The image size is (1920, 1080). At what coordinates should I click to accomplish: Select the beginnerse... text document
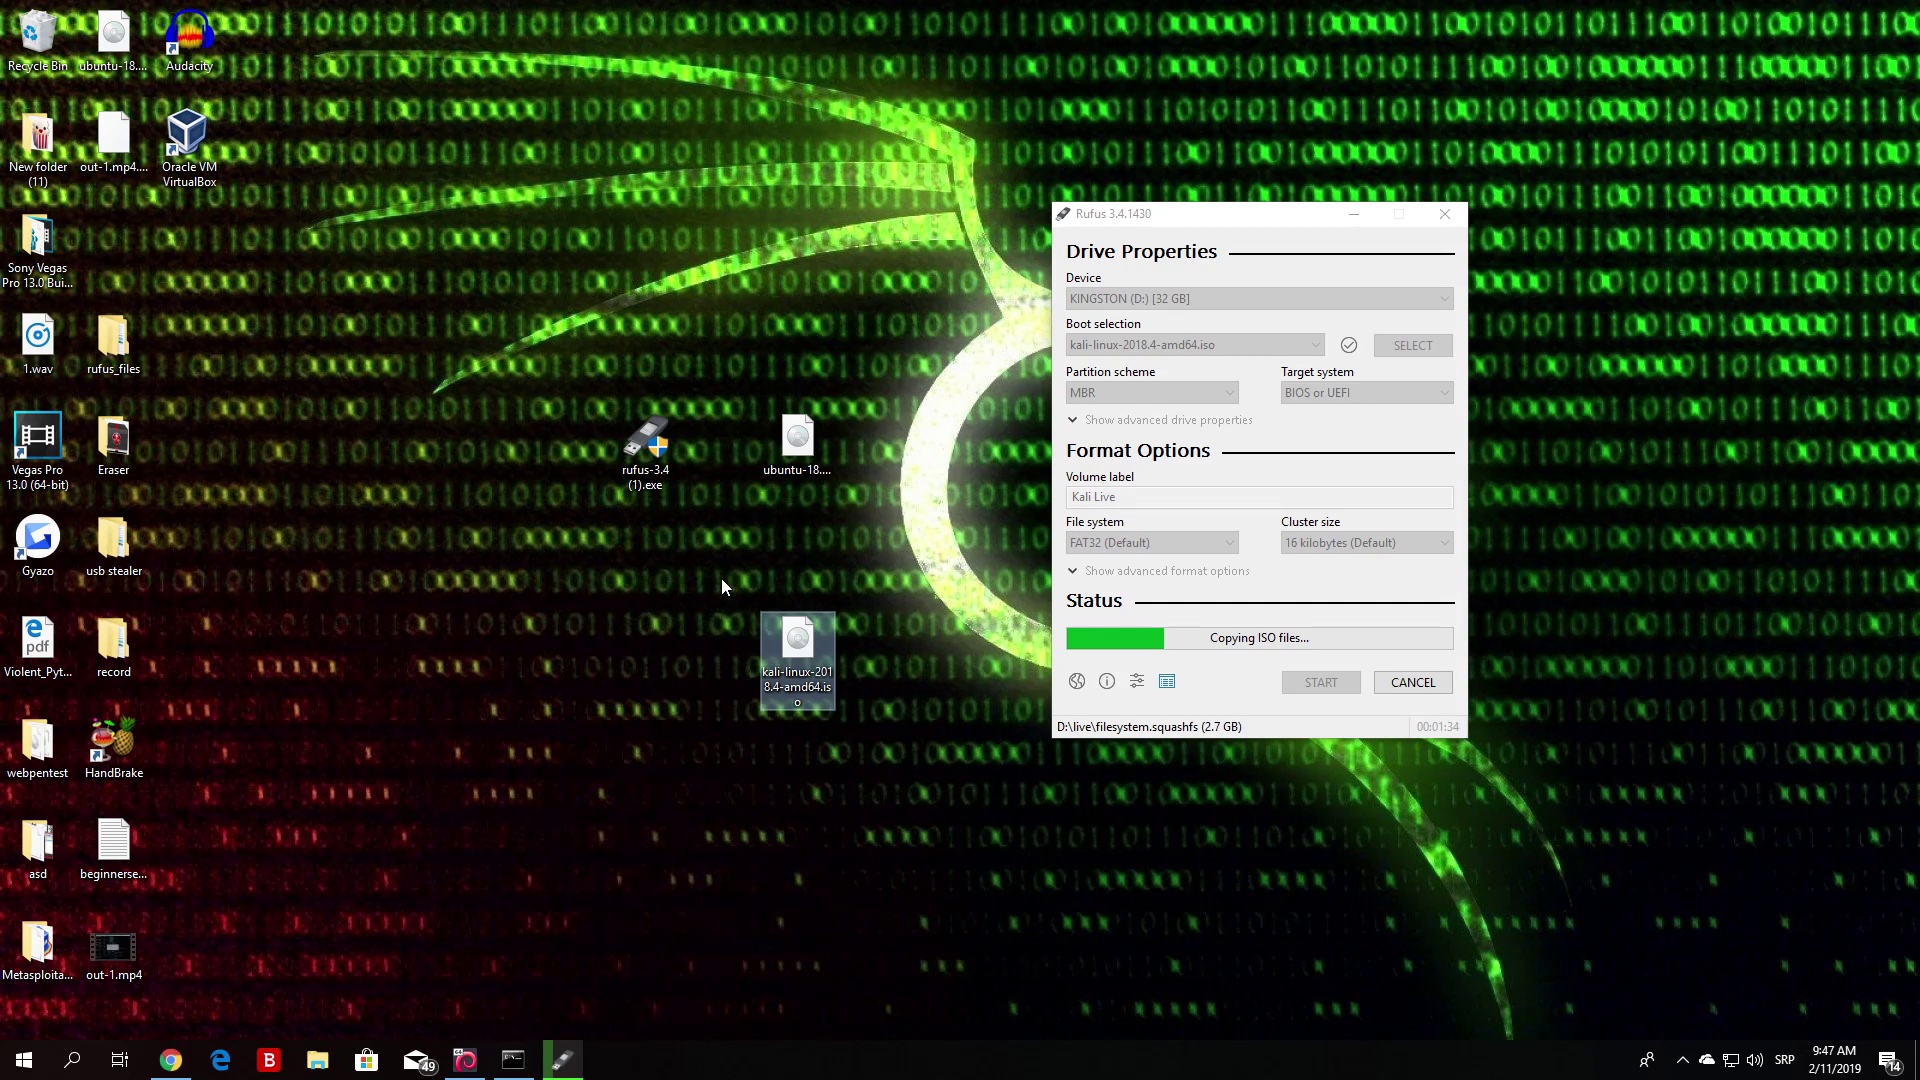[113, 850]
